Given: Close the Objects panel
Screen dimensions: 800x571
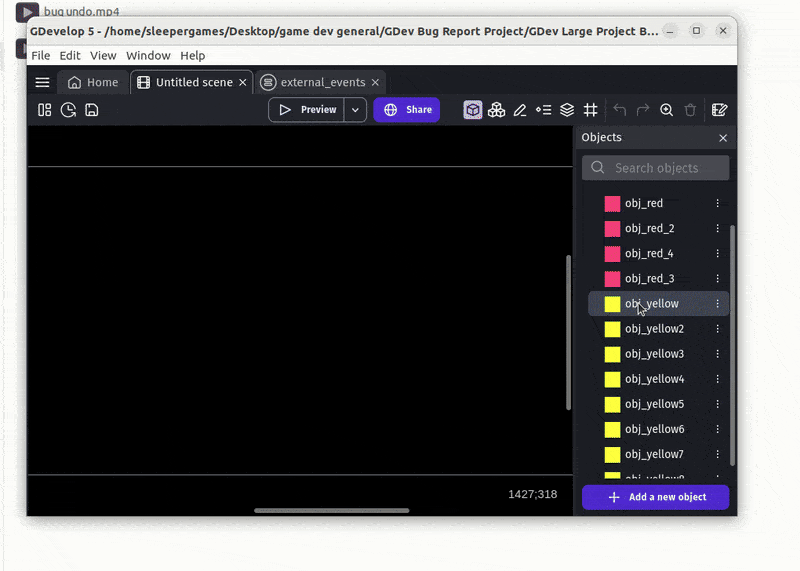Looking at the screenshot, I should (x=723, y=138).
